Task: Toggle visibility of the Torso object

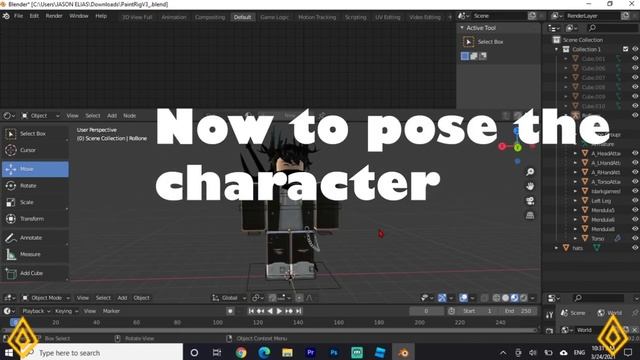Action: point(635,238)
